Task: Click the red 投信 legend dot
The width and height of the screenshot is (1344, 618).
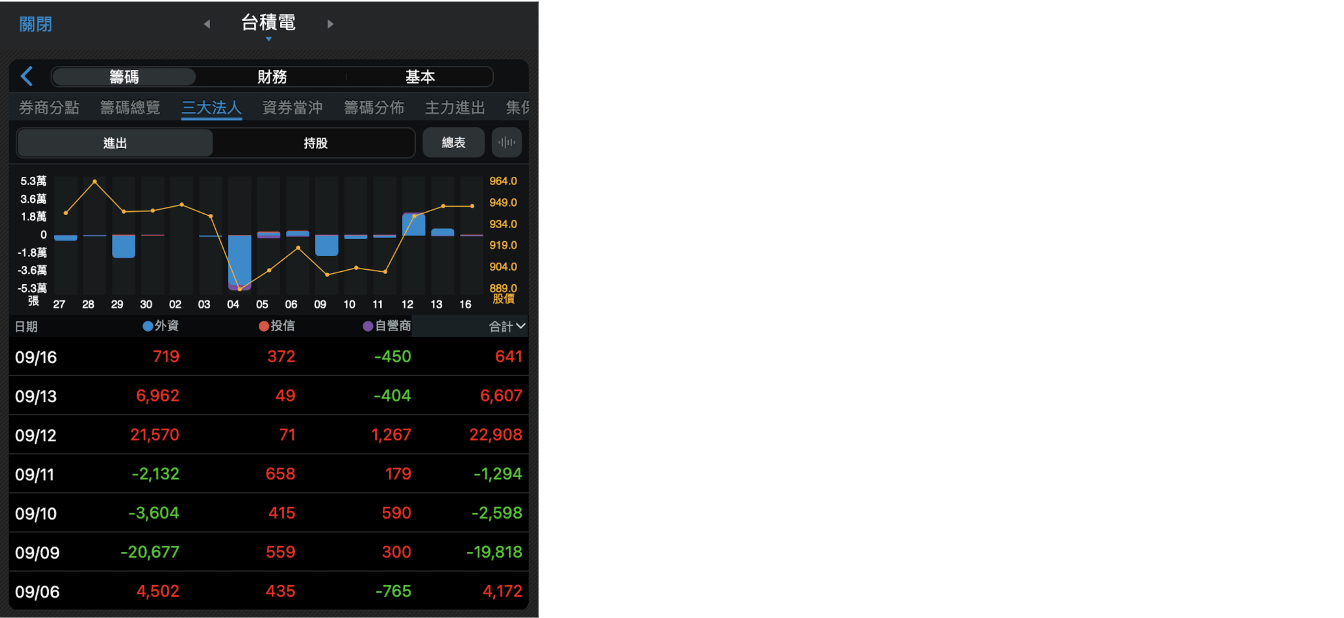Action: [x=264, y=326]
